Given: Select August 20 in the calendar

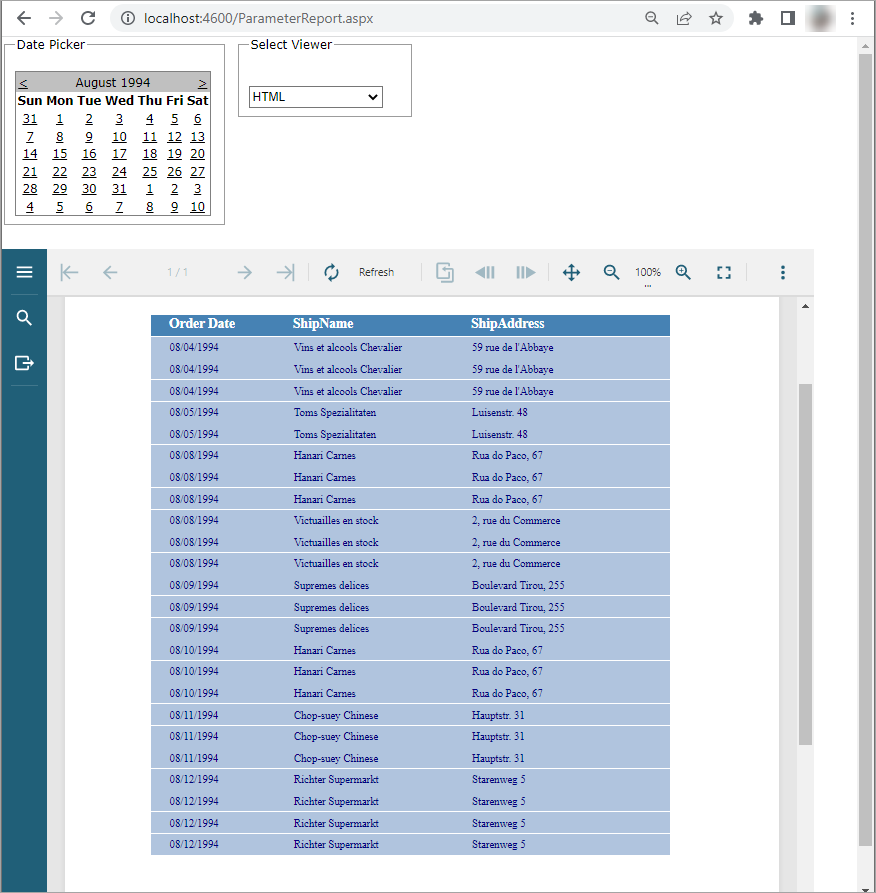Looking at the screenshot, I should click(198, 154).
